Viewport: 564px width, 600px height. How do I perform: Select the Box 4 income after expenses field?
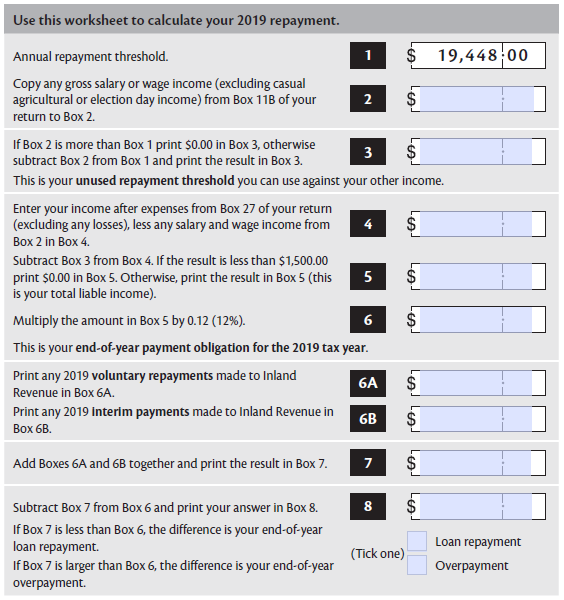tap(478, 223)
